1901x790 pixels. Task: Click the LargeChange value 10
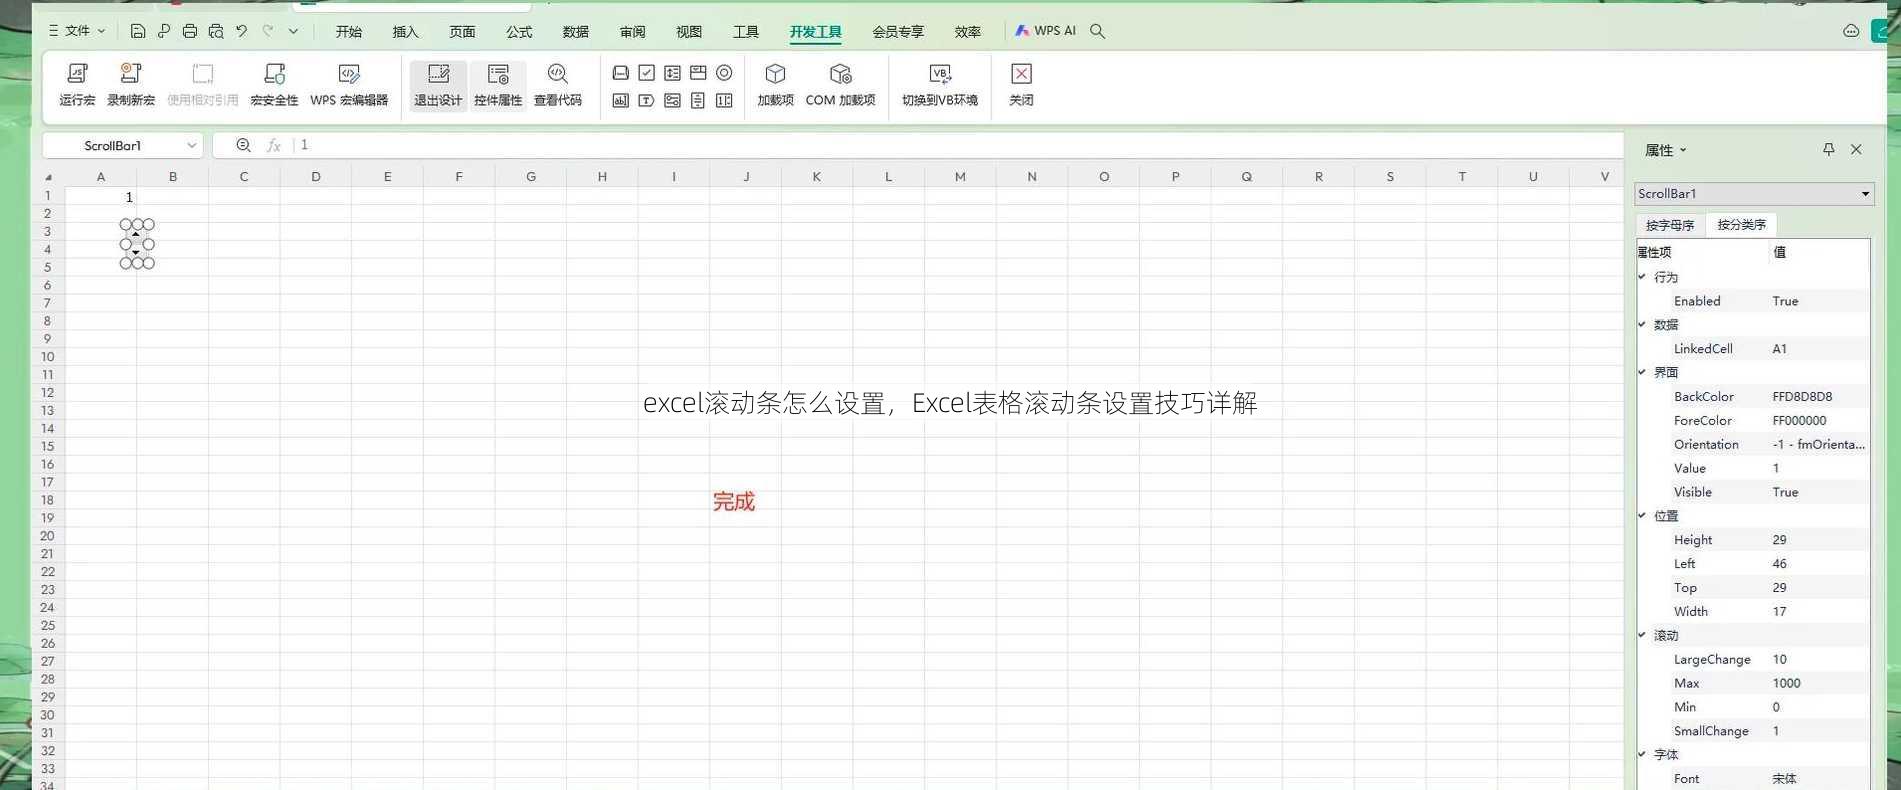pos(1780,659)
